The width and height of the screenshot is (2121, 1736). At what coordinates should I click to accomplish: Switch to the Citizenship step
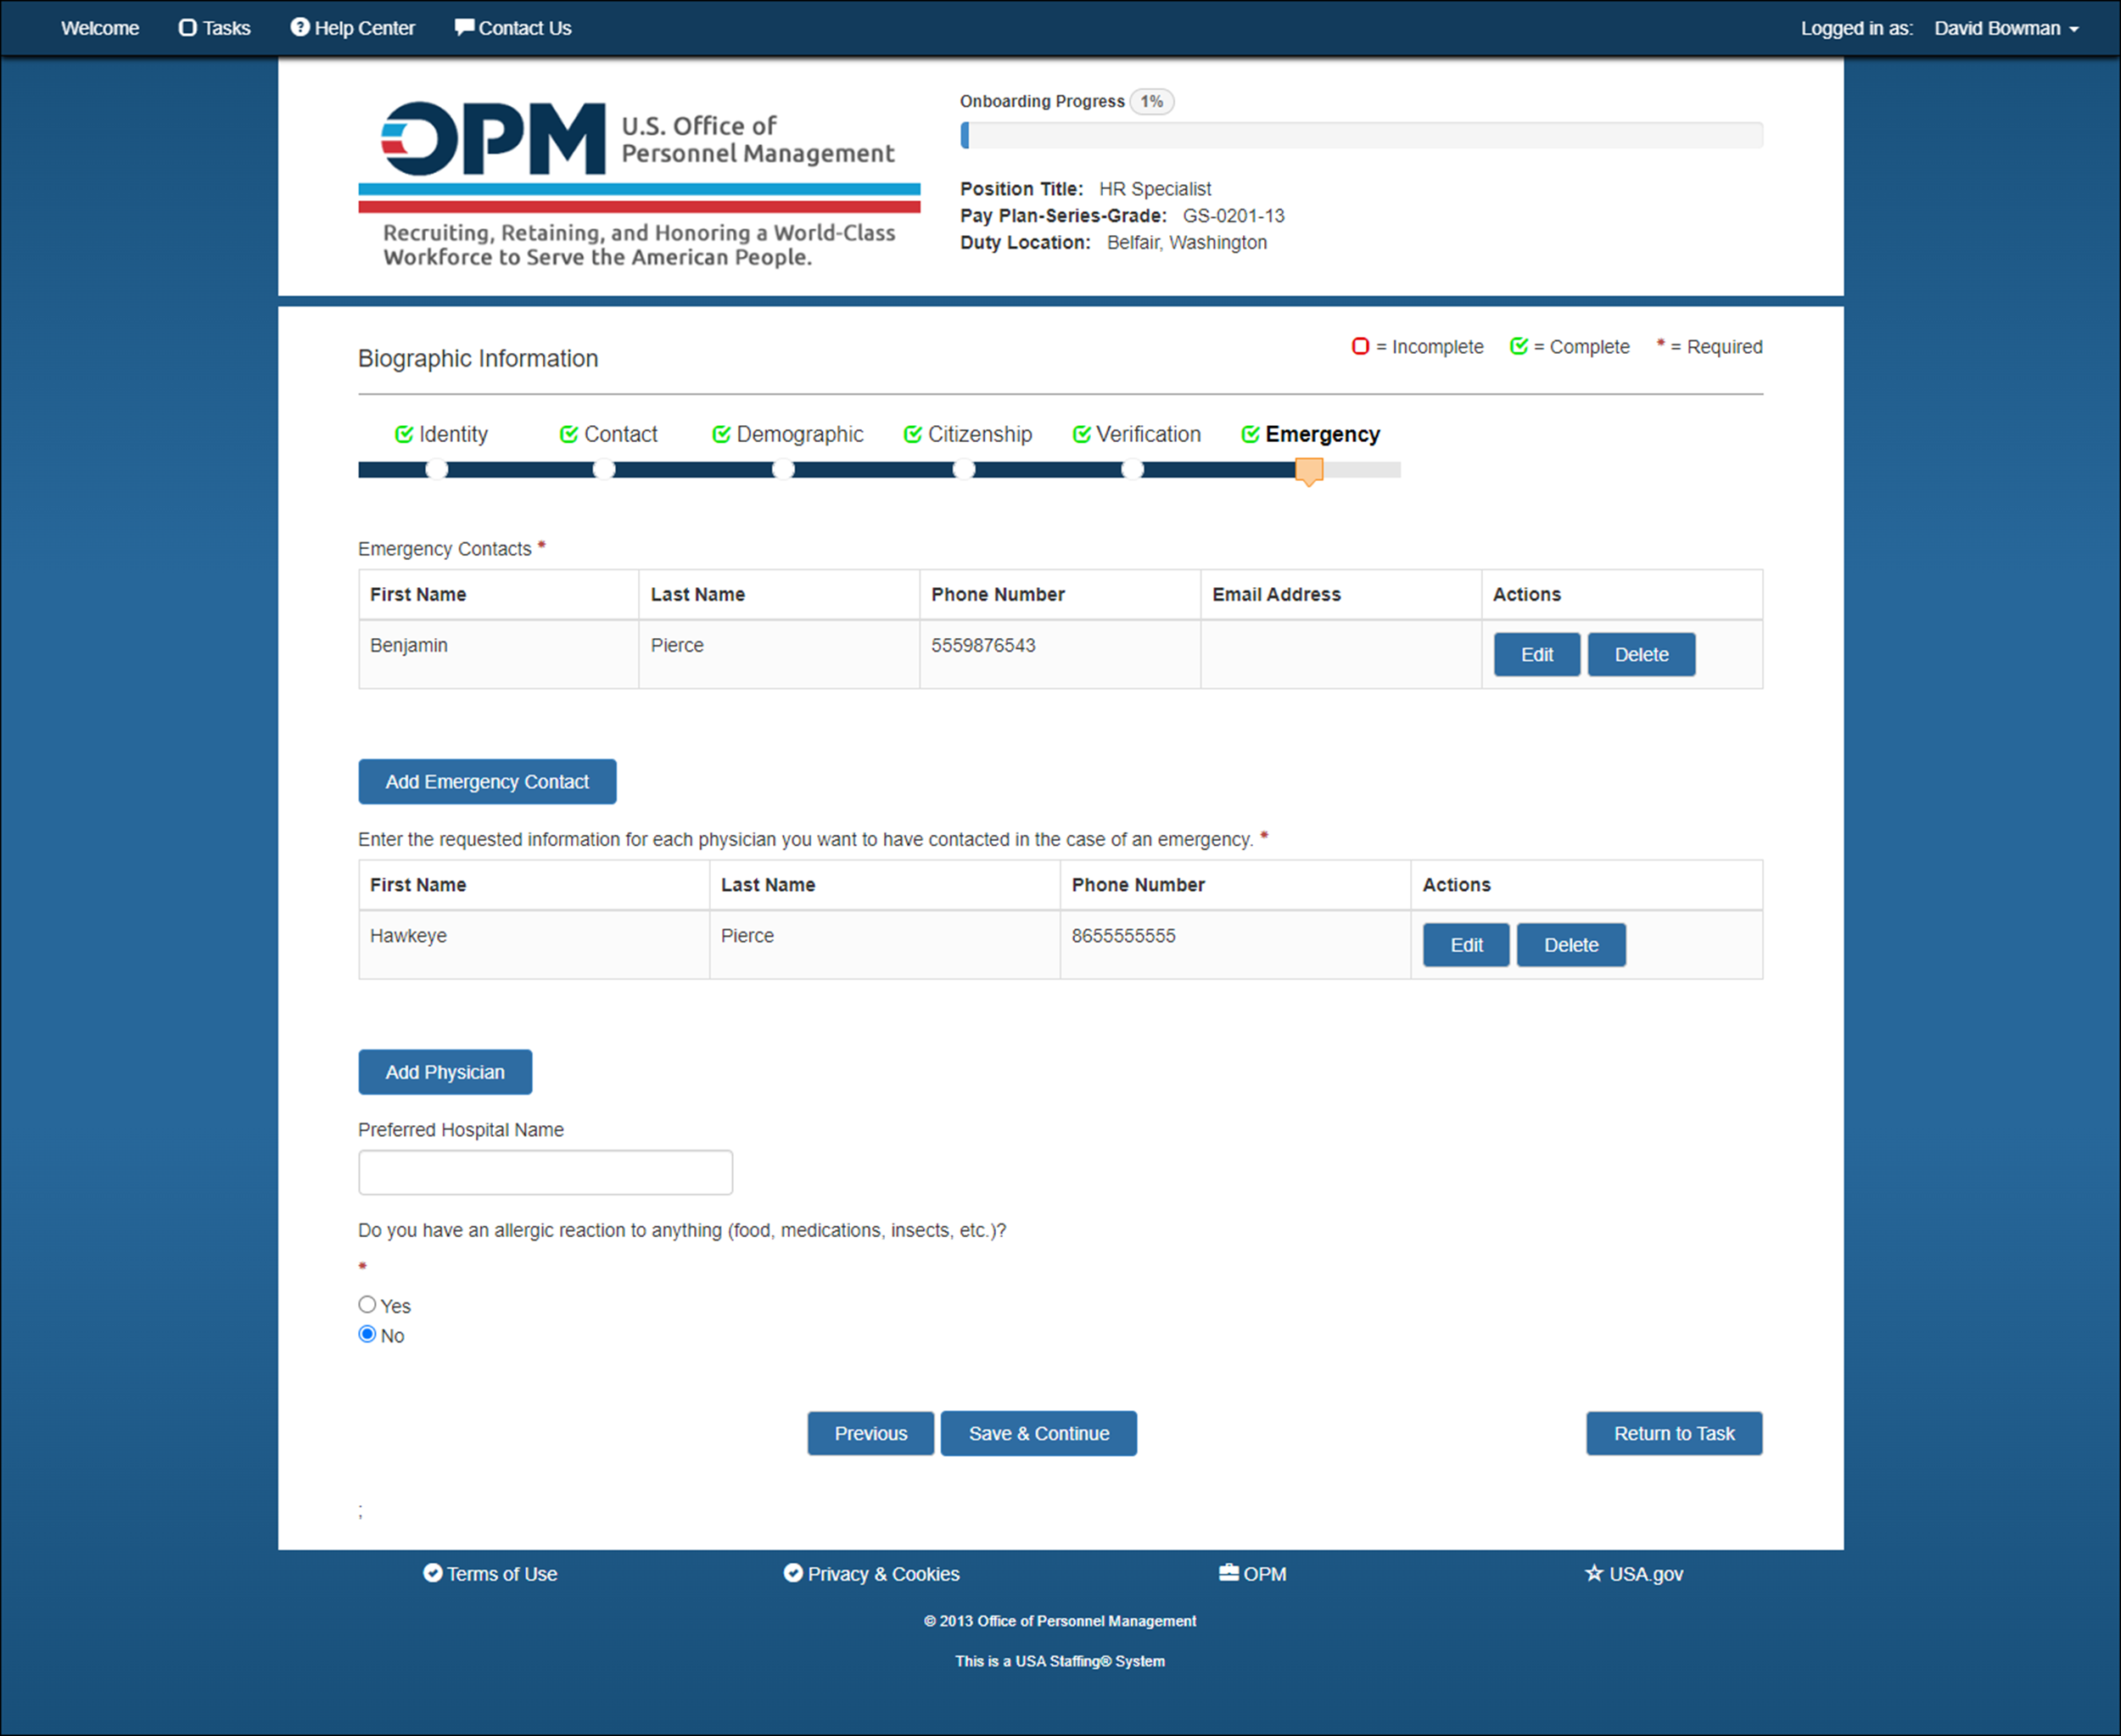[x=968, y=434]
